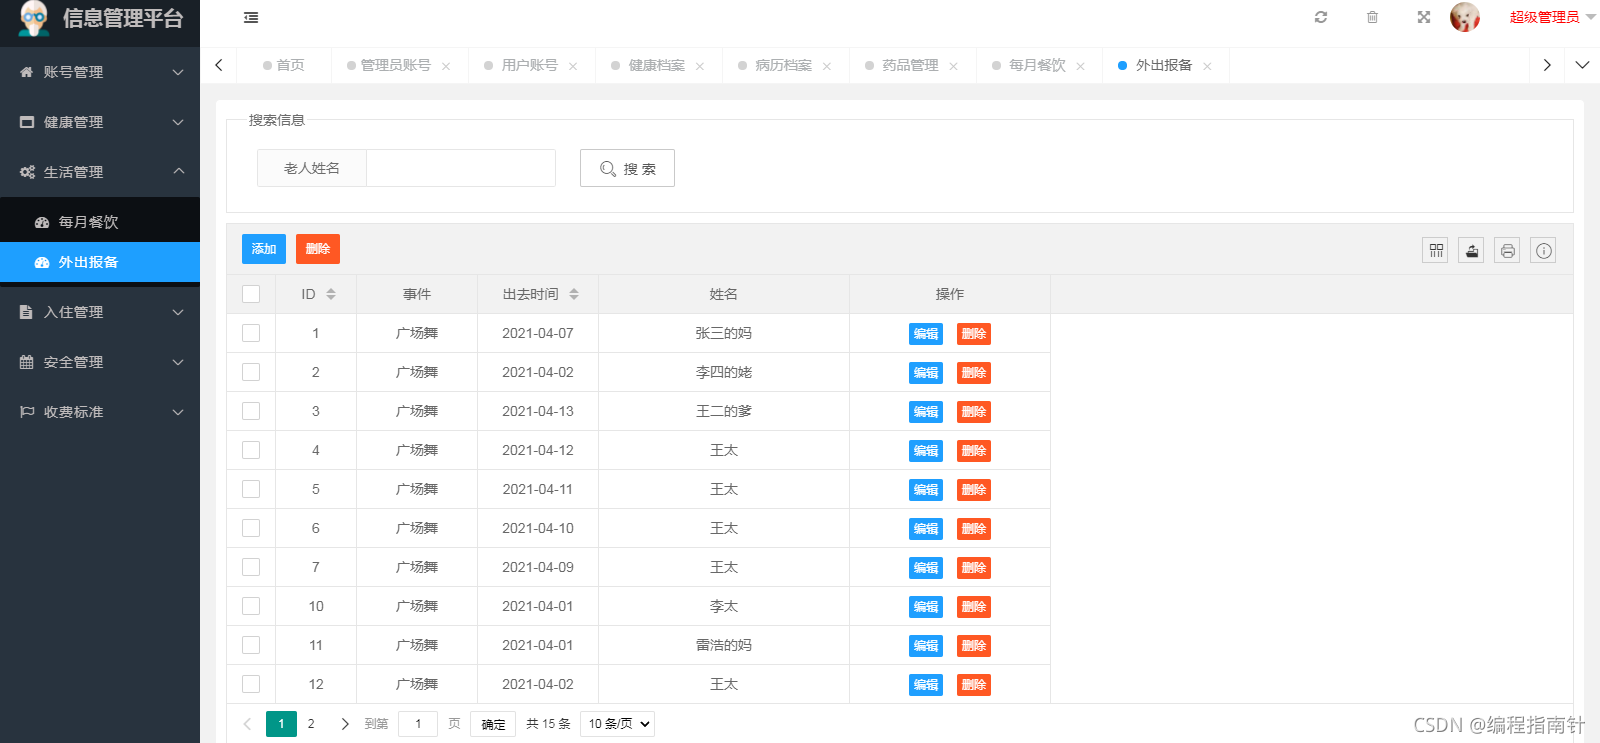Click the 搜索 search button

click(x=627, y=168)
